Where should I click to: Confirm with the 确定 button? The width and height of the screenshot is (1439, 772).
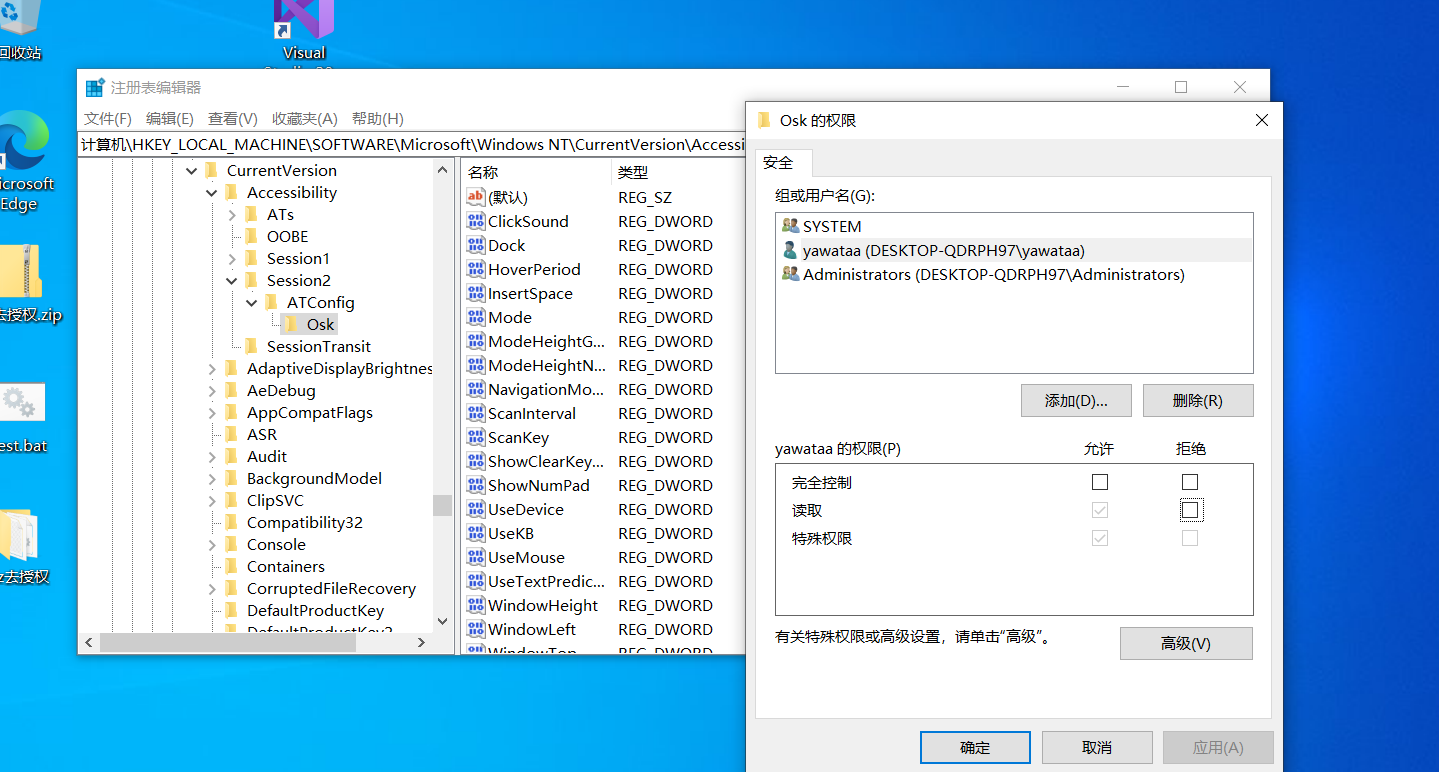[x=975, y=747]
